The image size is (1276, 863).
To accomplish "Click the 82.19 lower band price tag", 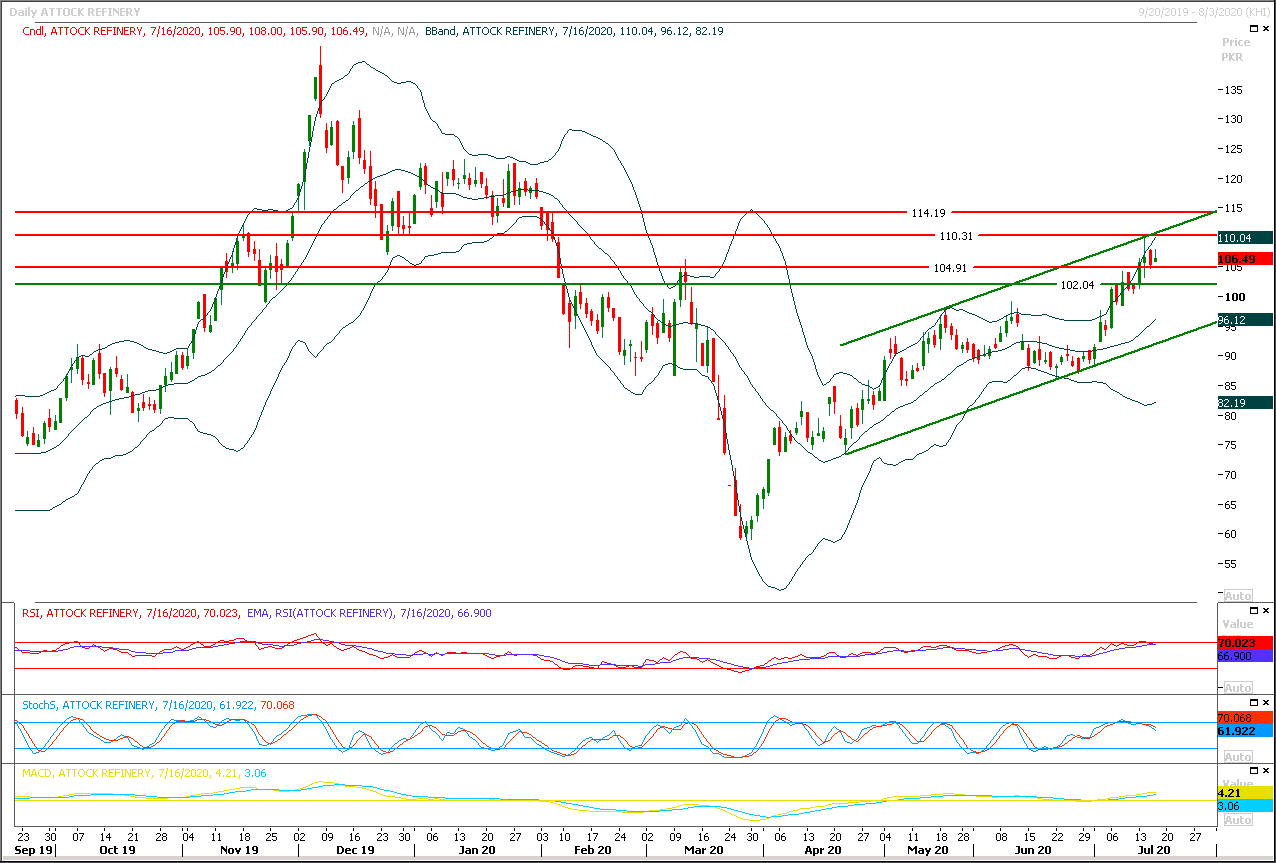I will (x=1244, y=402).
